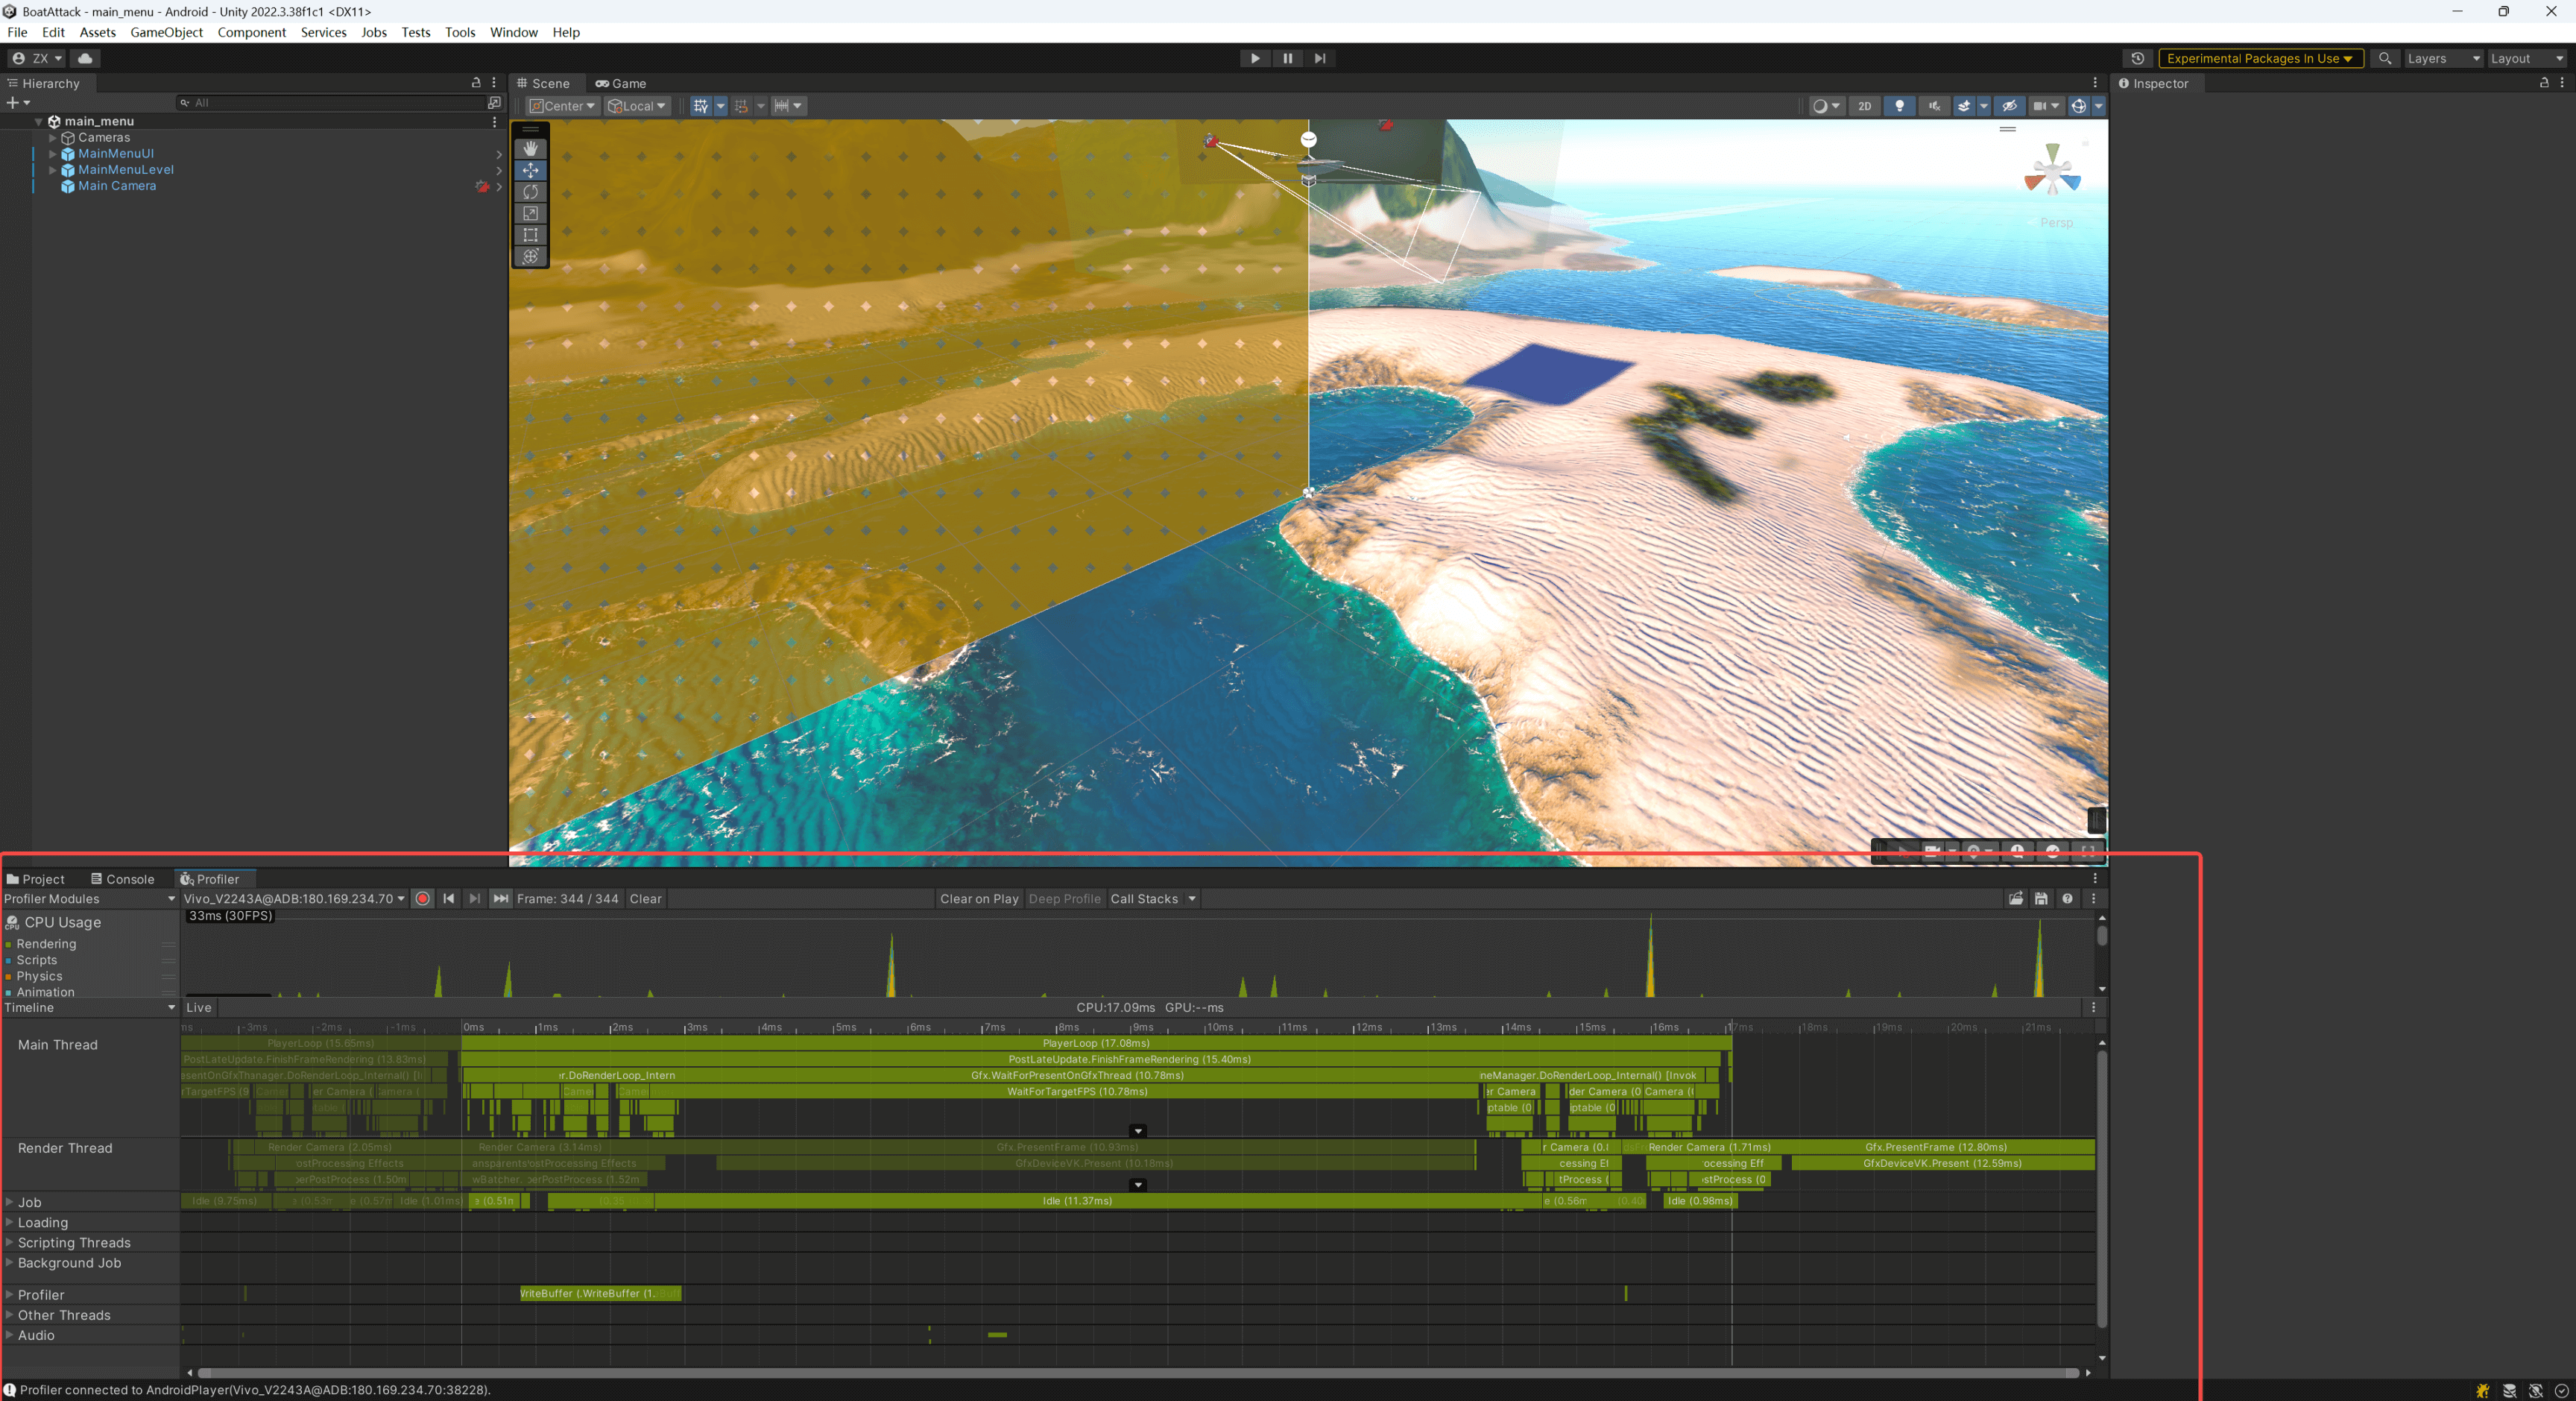This screenshot has height=1401, width=2576.
Task: Select the Rotate tool in scene toolbar
Action: coord(530,191)
